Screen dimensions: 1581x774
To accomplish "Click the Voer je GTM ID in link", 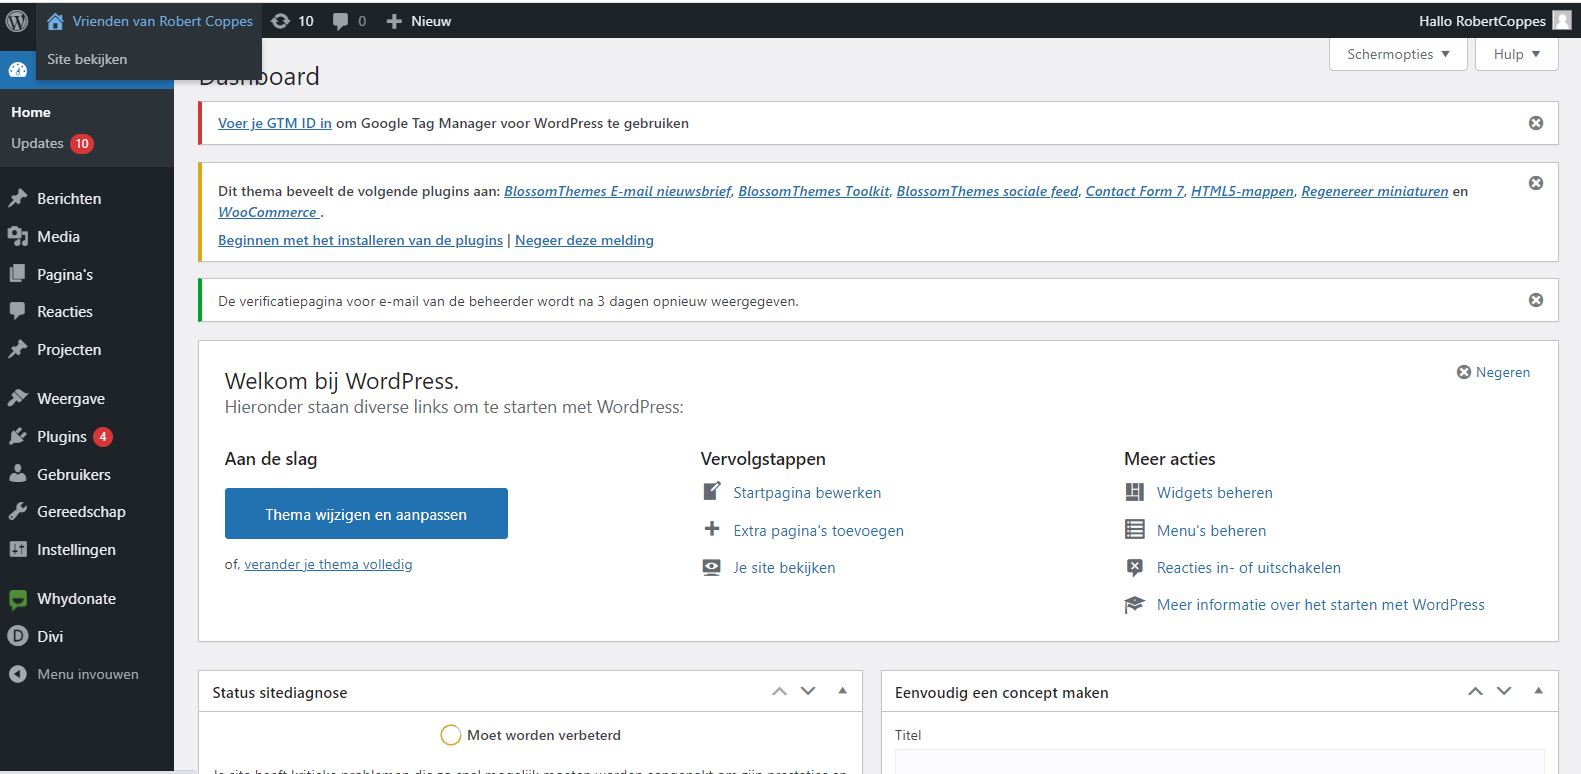I will click(x=275, y=123).
